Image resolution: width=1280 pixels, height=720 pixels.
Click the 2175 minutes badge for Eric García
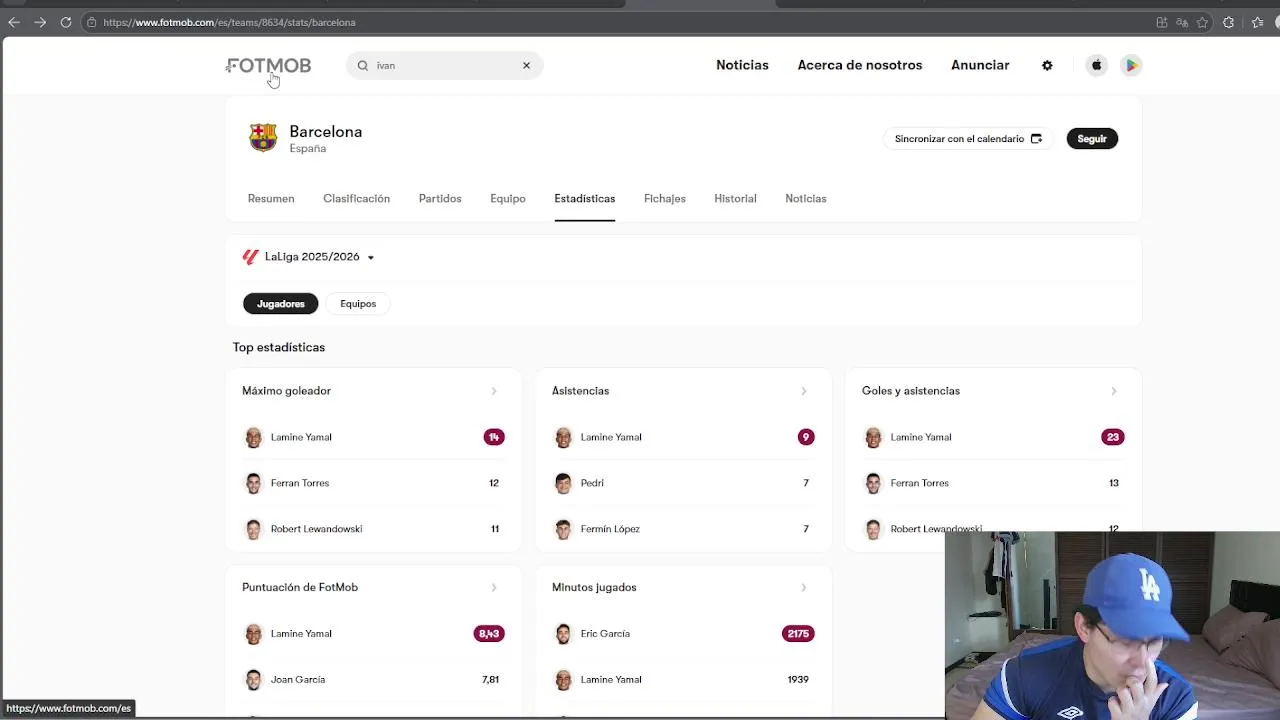(798, 633)
